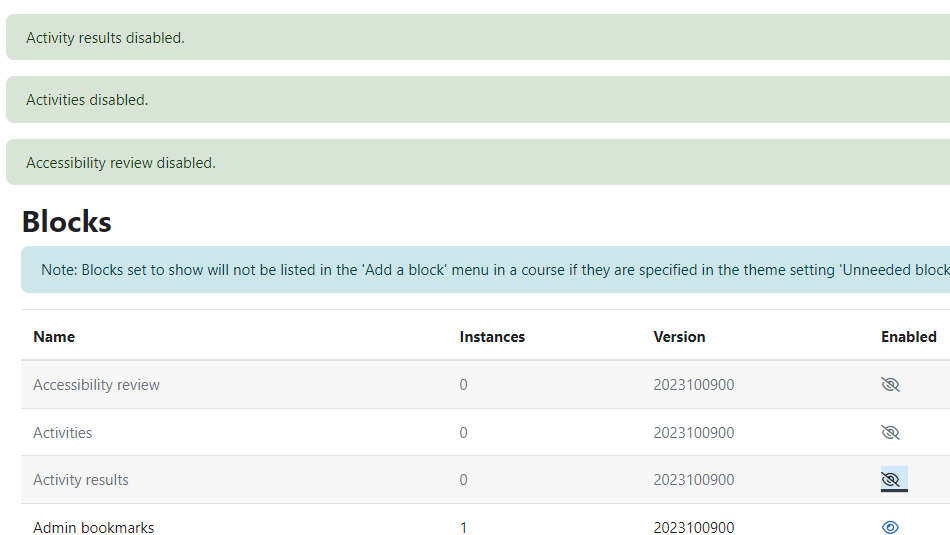Enable the Activity results block via eye icon
This screenshot has height=535, width=950.
click(890, 480)
